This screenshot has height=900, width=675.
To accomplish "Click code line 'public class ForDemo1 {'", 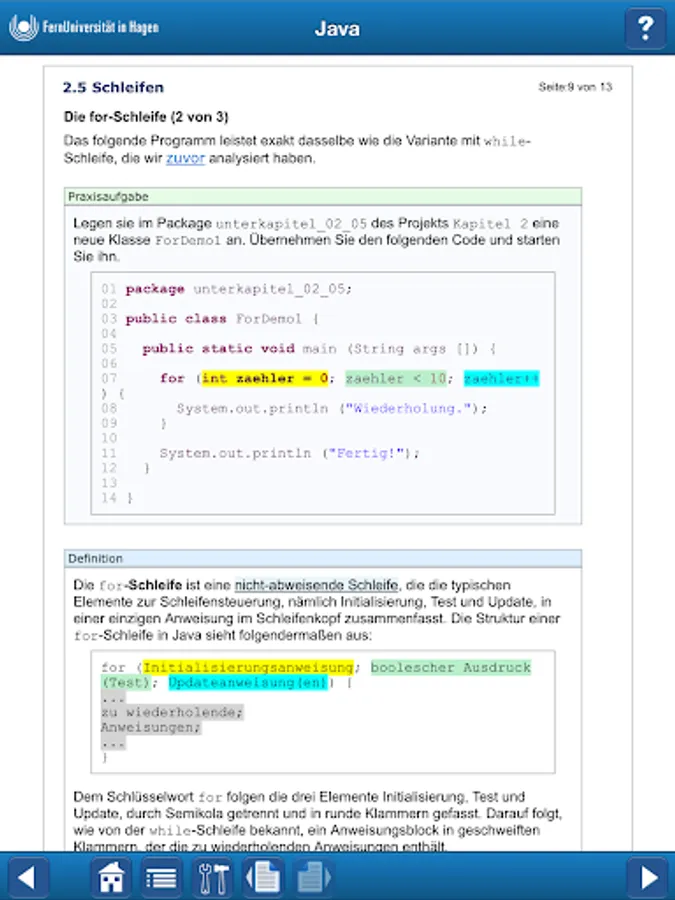I will (x=222, y=319).
